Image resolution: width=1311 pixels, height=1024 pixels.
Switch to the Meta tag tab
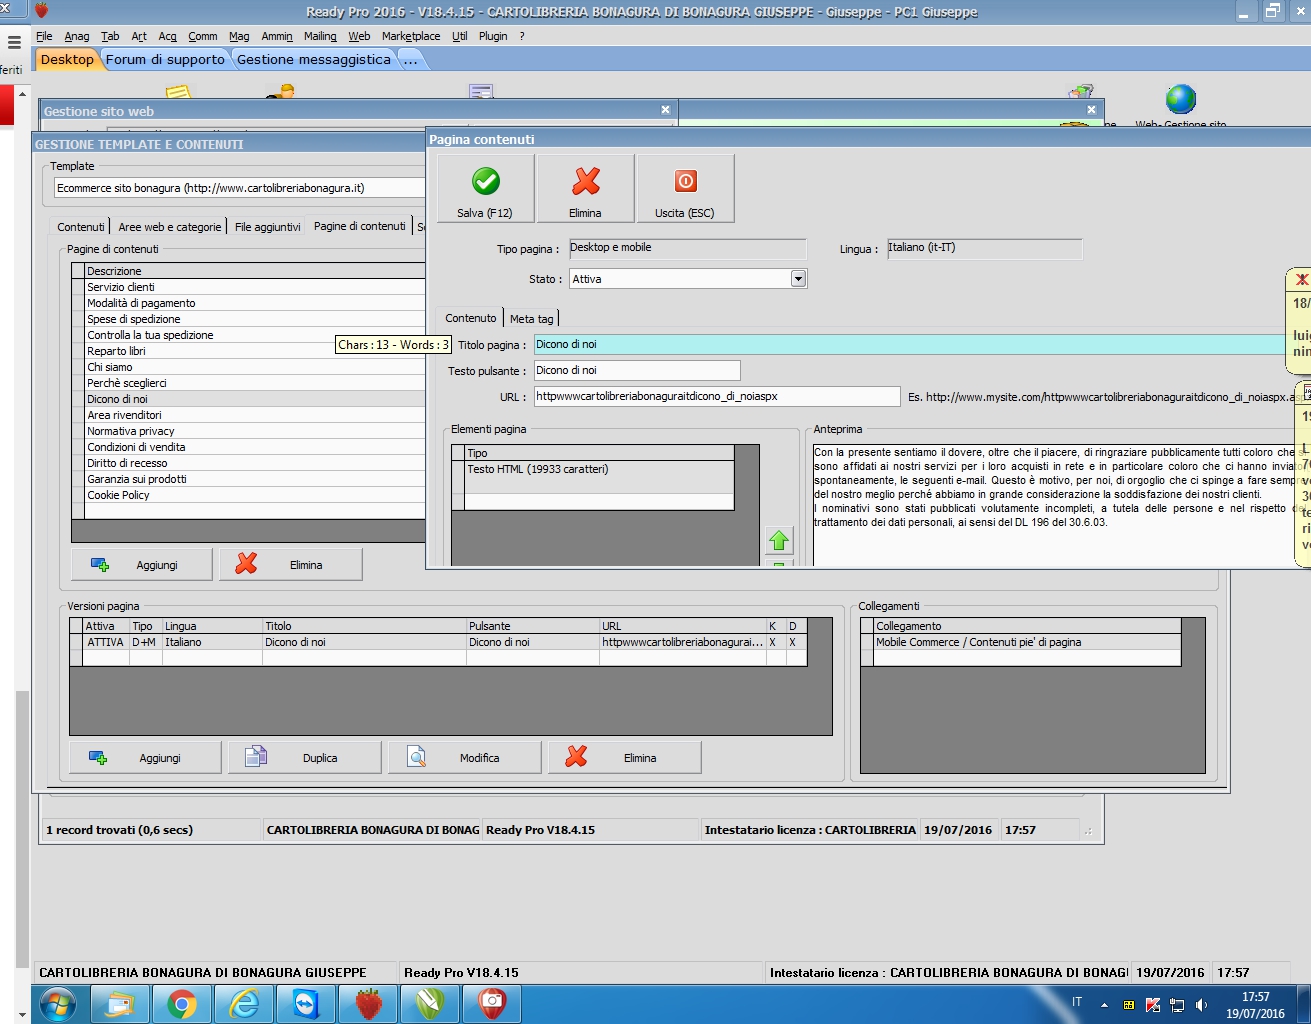pos(531,319)
